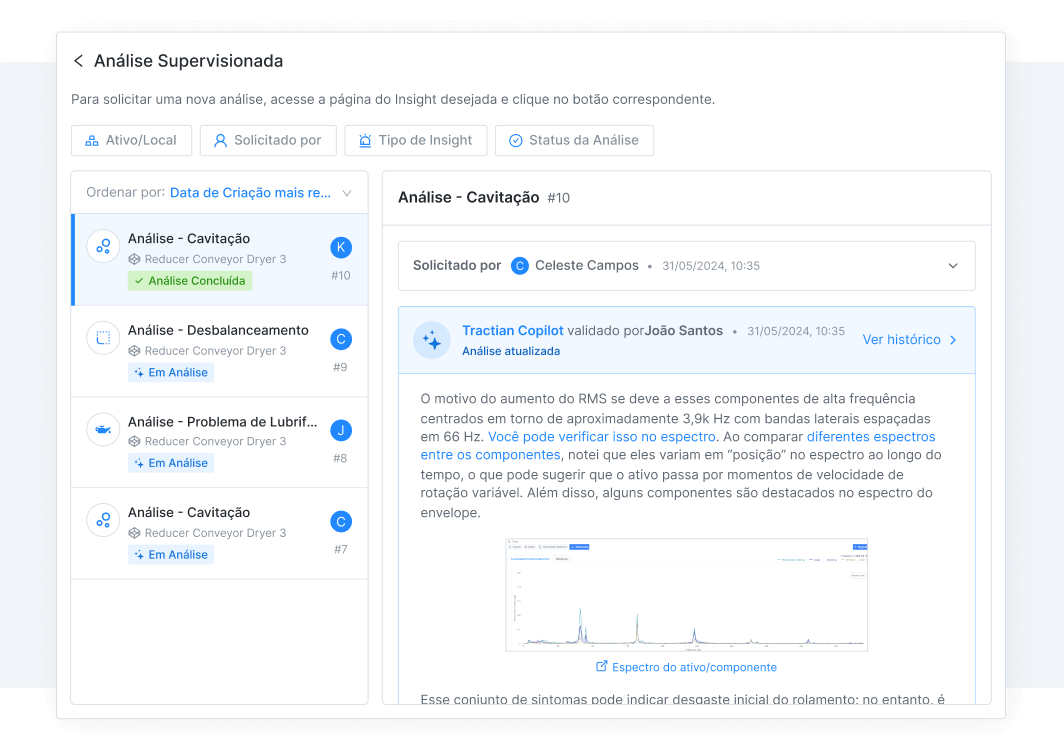Click the cavitation icon on analysis #10
The width and height of the screenshot is (1064, 756).
click(103, 246)
